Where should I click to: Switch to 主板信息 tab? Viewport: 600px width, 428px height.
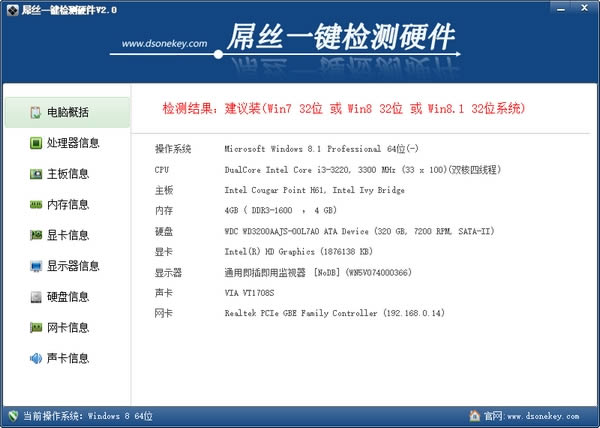(x=67, y=174)
